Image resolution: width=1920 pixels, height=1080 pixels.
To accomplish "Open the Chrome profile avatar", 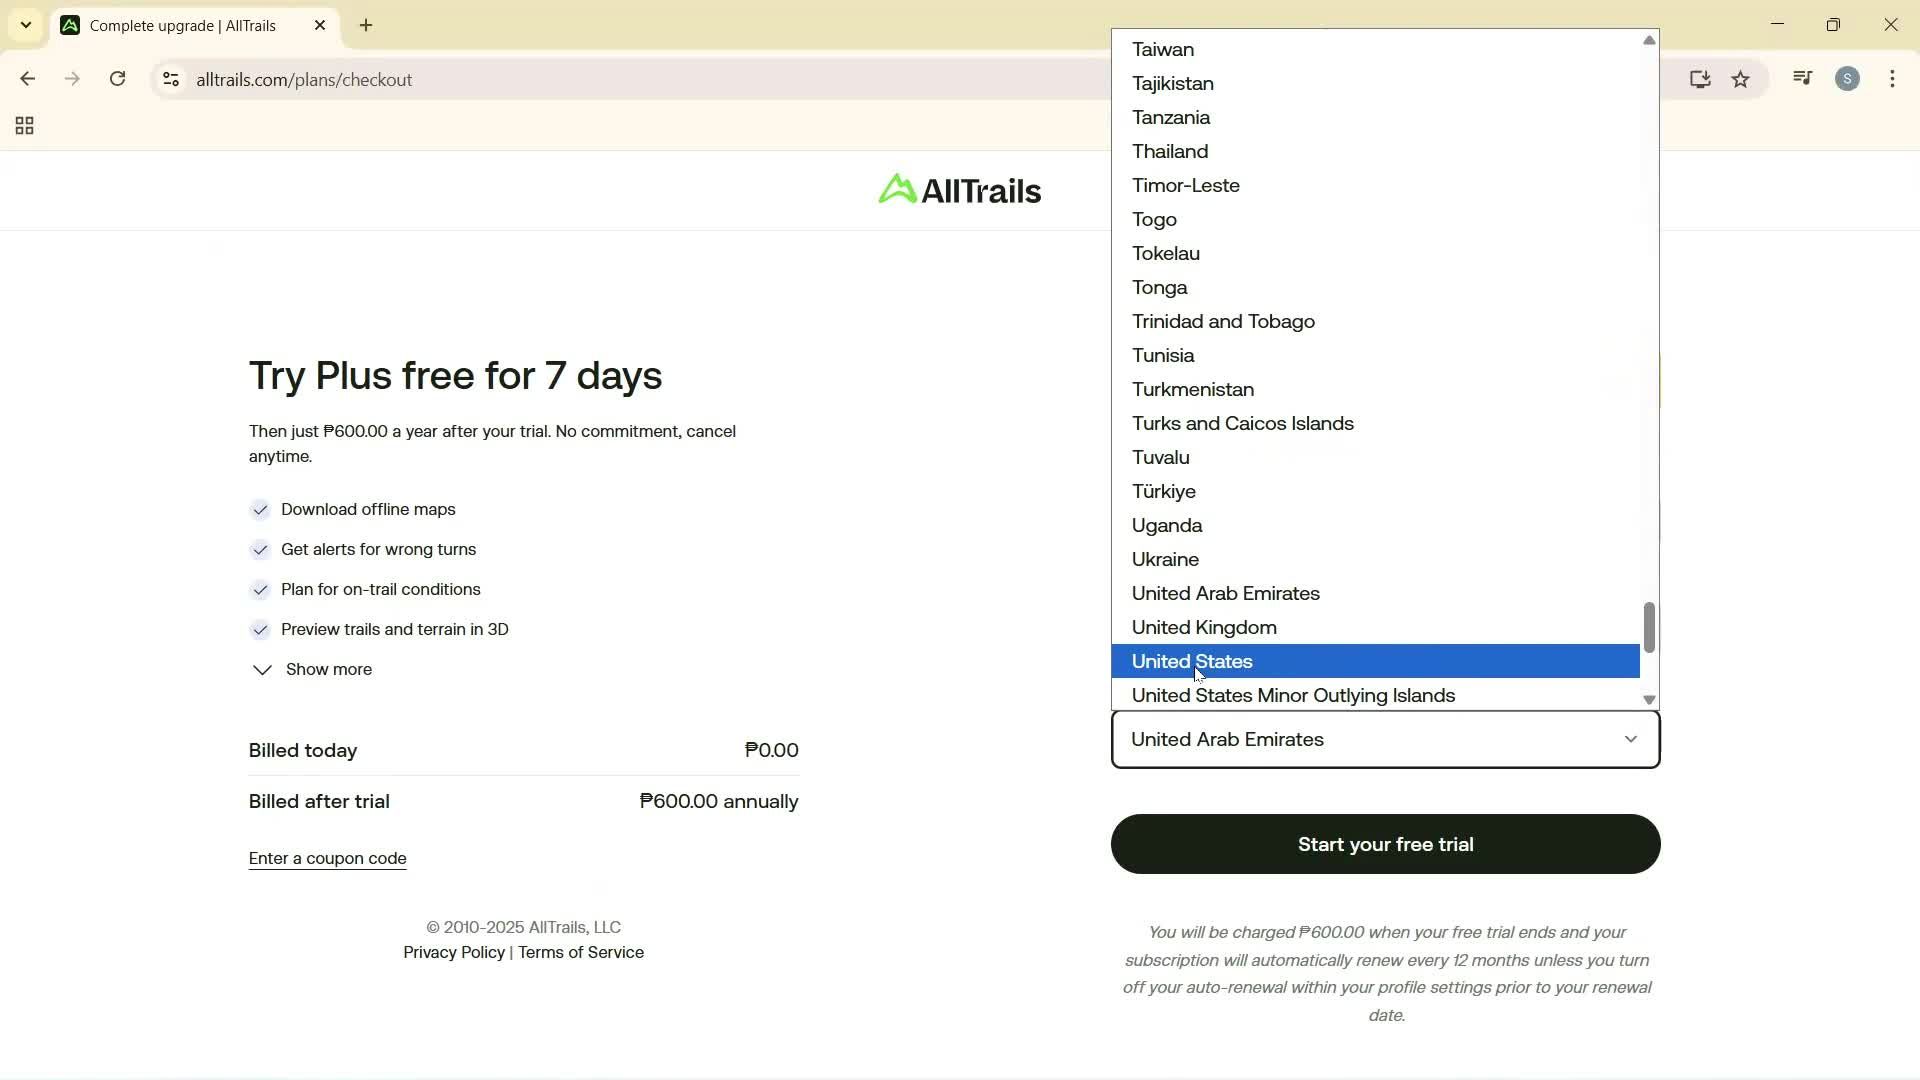I will (1848, 79).
